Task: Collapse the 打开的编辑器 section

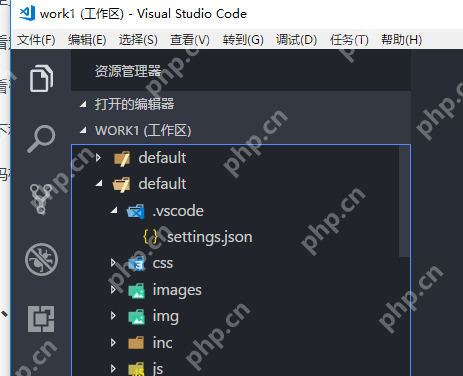Action: click(83, 105)
